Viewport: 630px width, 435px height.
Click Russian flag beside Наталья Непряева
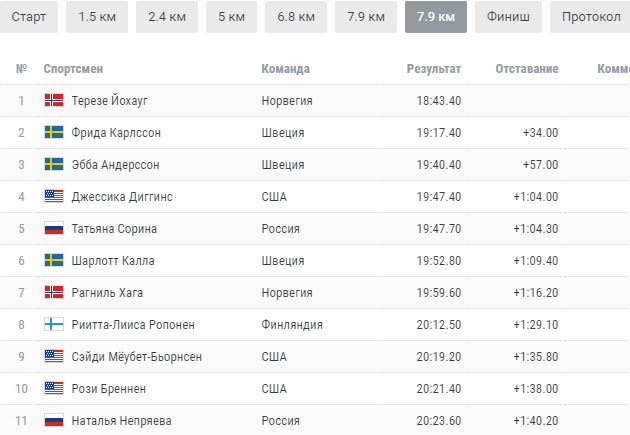point(54,421)
